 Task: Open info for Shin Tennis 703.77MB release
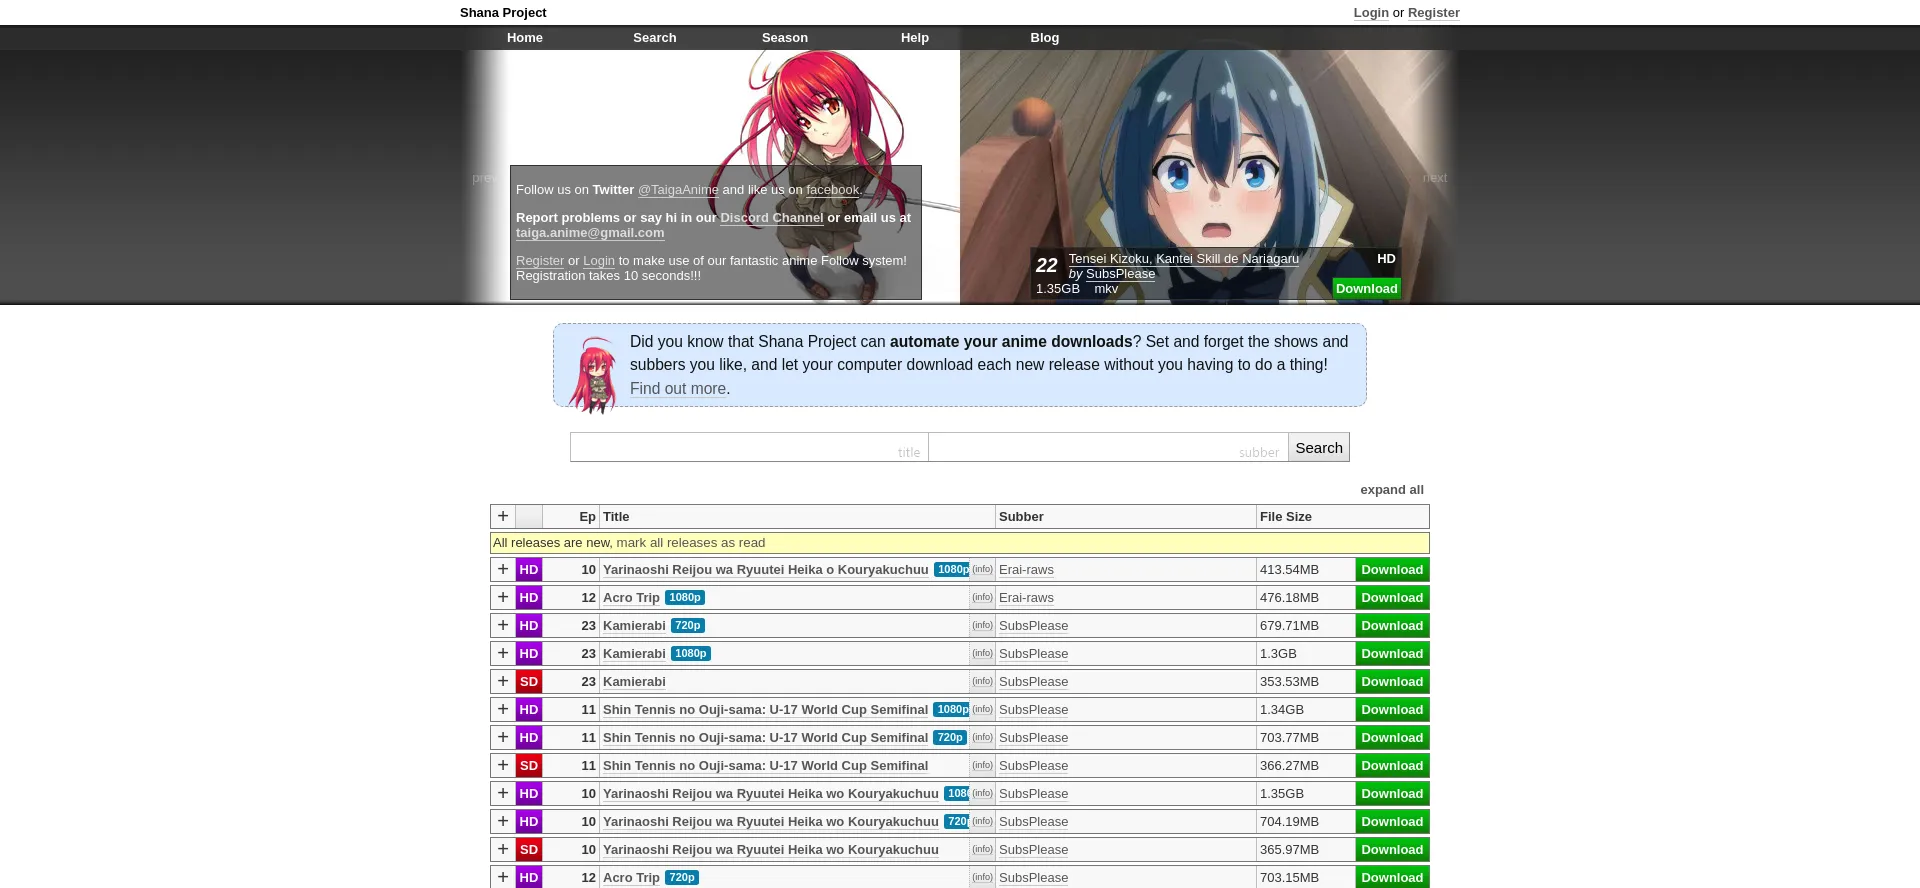[982, 737]
